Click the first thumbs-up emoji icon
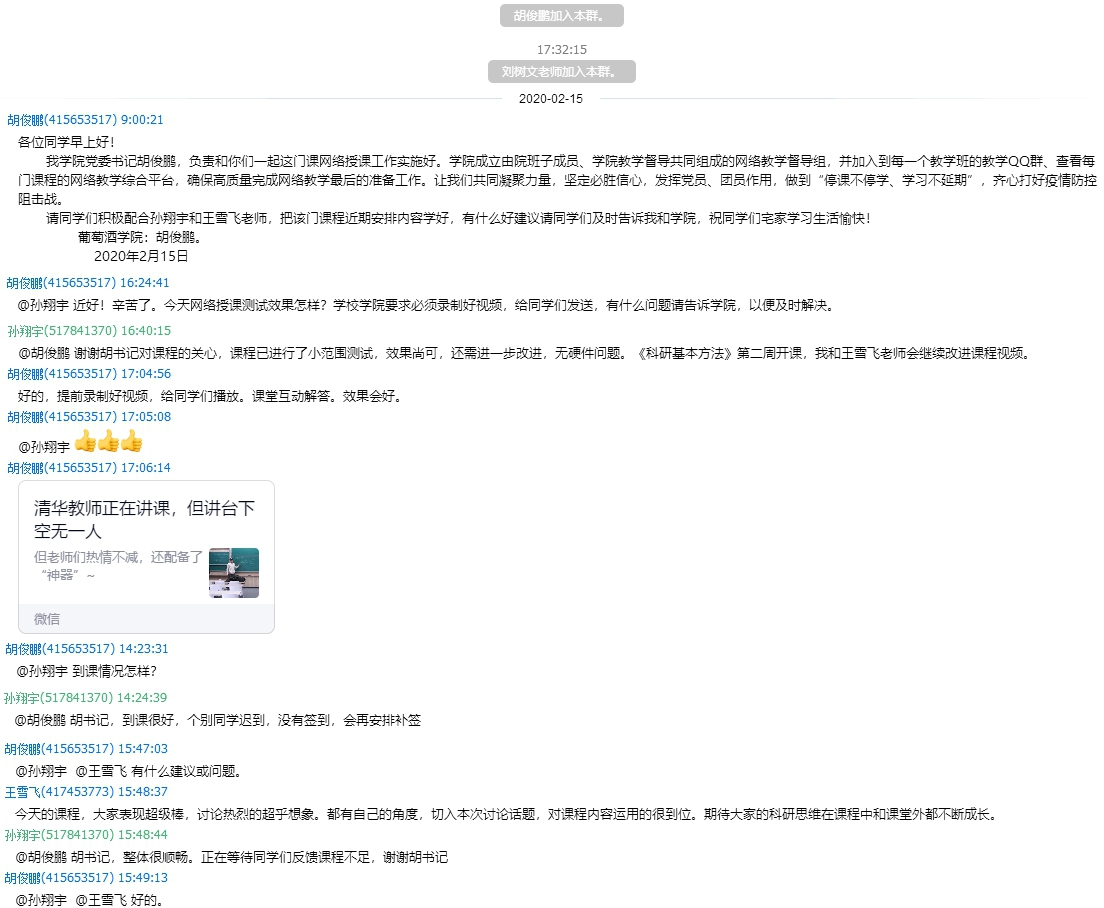Viewport: 1104px width, 908px height. point(85,441)
